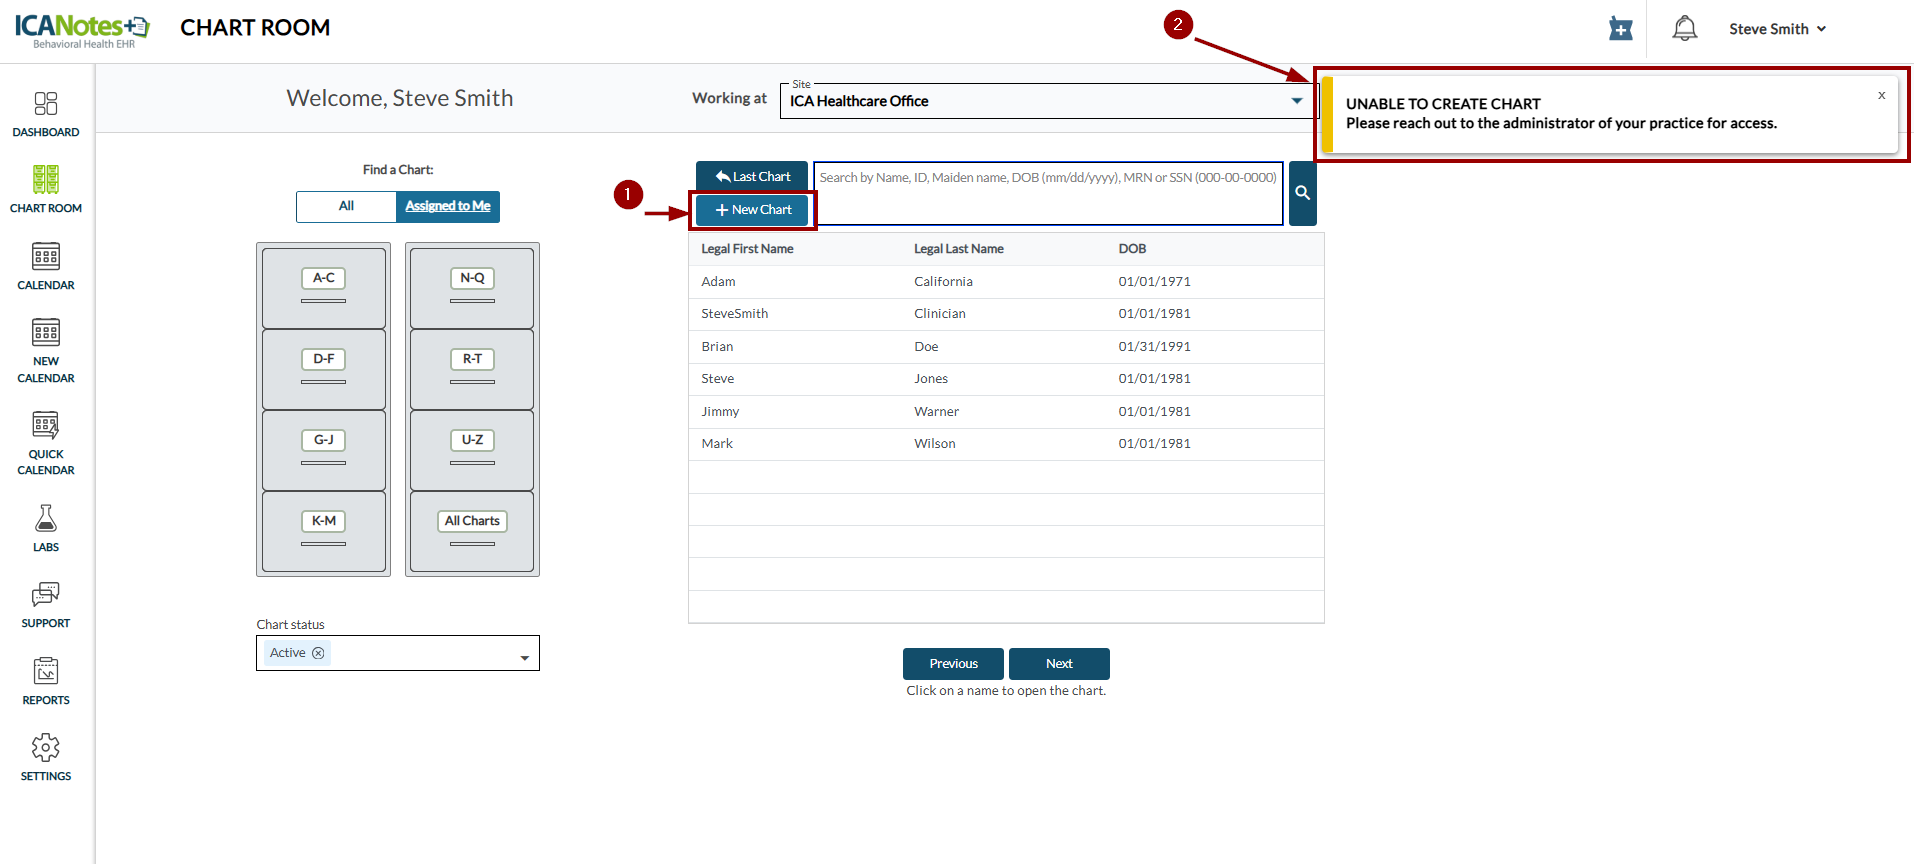Screen dimensions: 1914x864
Task: Click the last name Wilson
Action: (935, 444)
